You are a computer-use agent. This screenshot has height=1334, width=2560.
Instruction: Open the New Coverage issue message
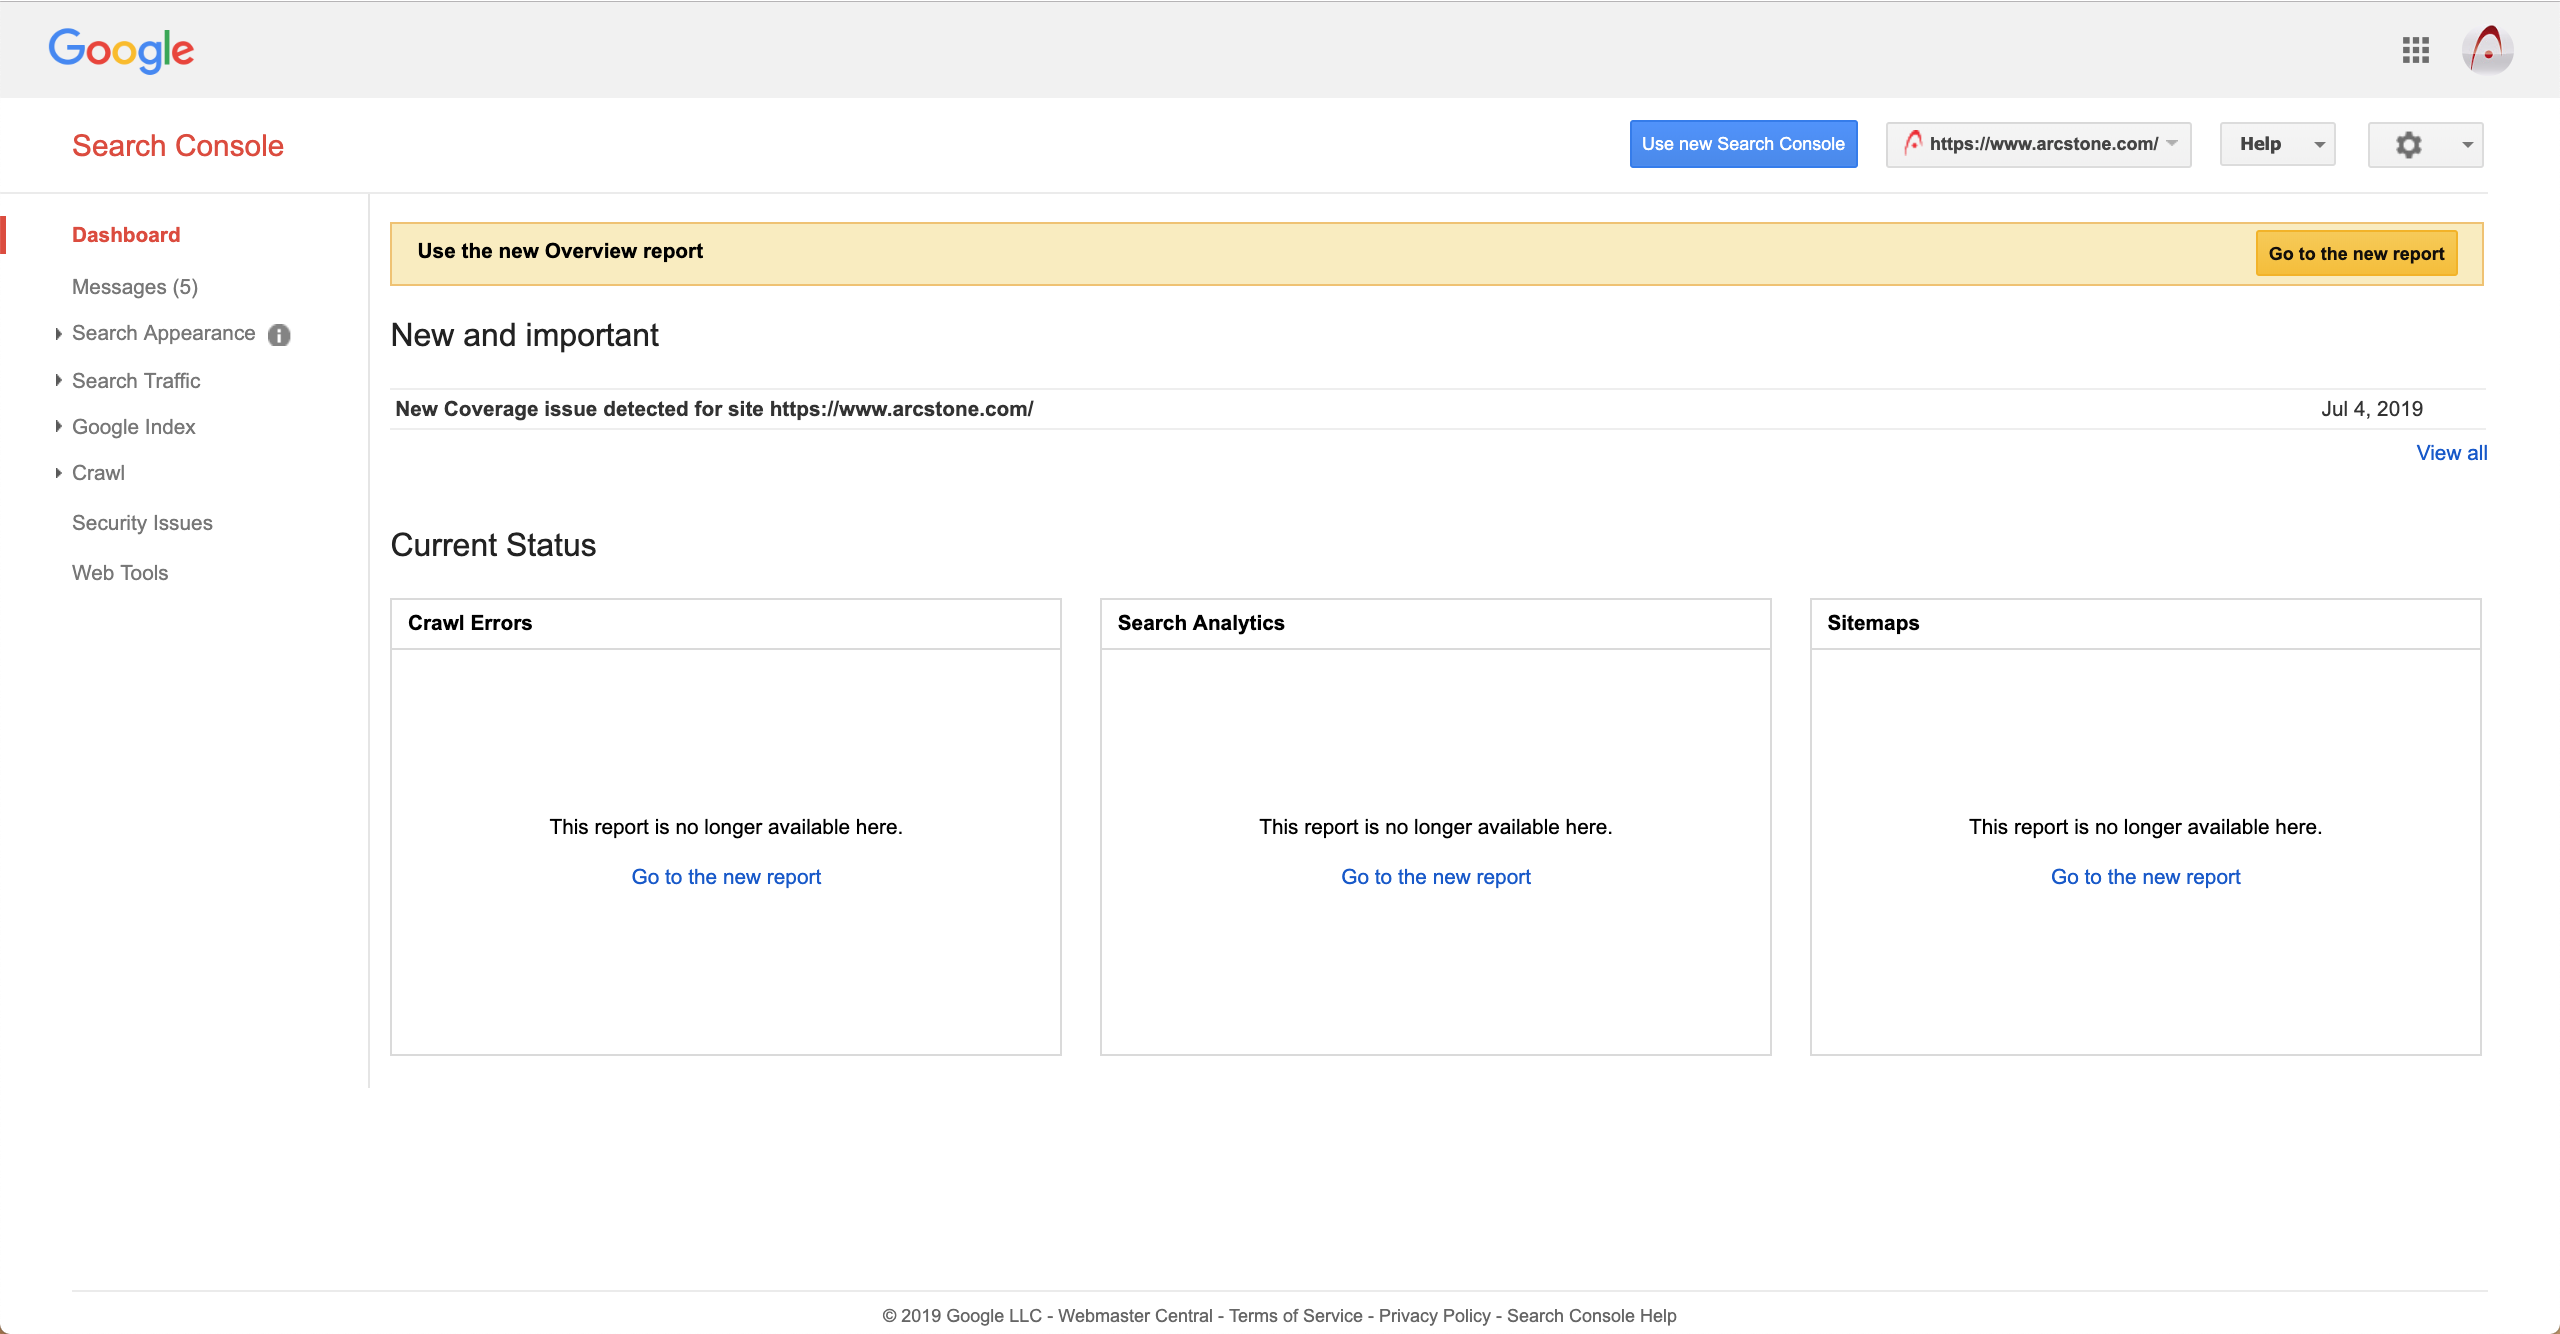click(x=714, y=409)
